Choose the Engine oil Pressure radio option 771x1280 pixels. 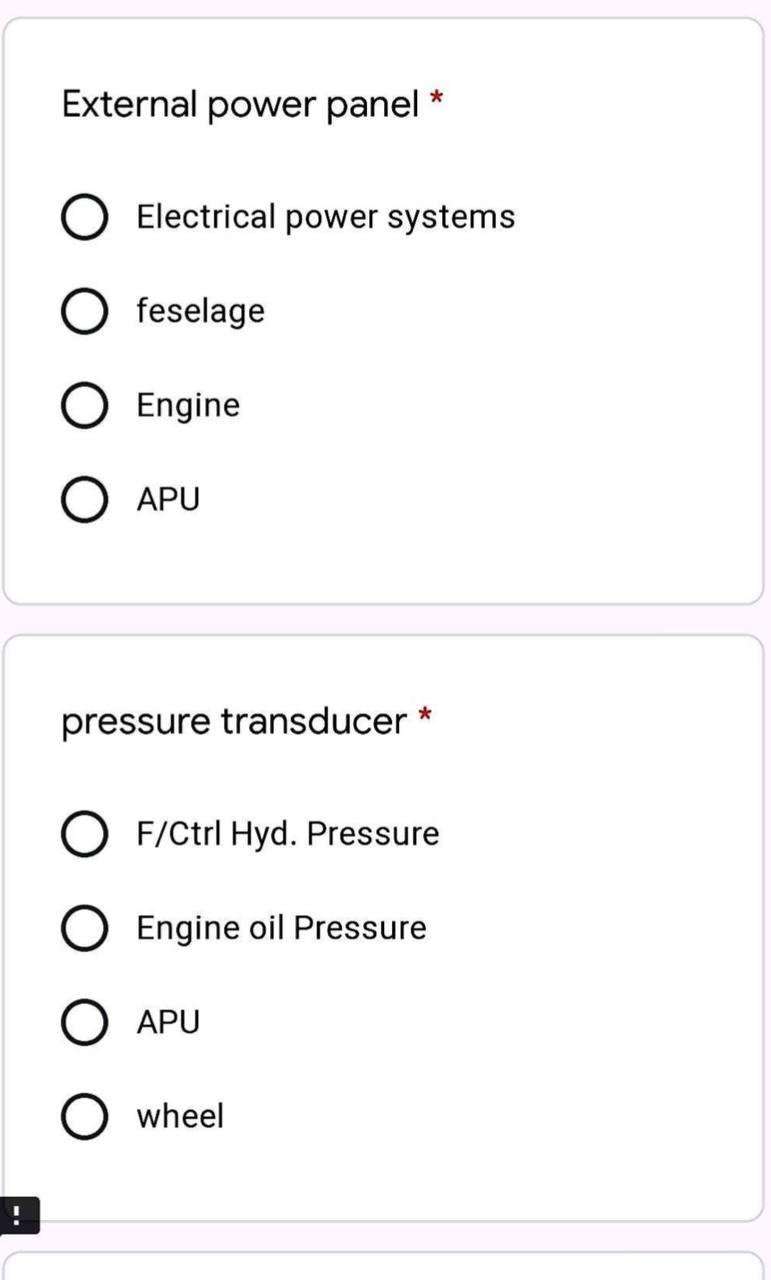[85, 929]
